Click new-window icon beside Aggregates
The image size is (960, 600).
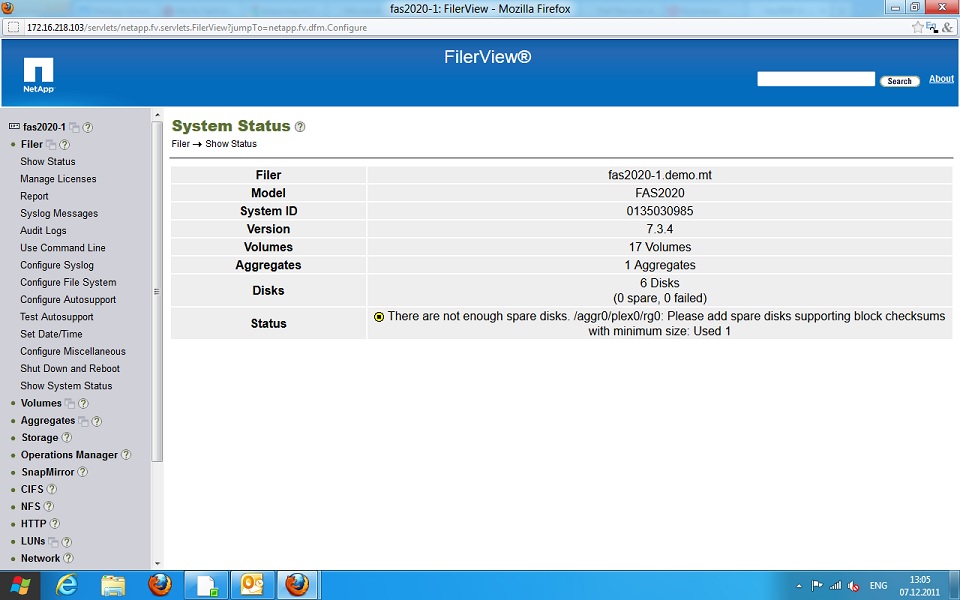(83, 421)
